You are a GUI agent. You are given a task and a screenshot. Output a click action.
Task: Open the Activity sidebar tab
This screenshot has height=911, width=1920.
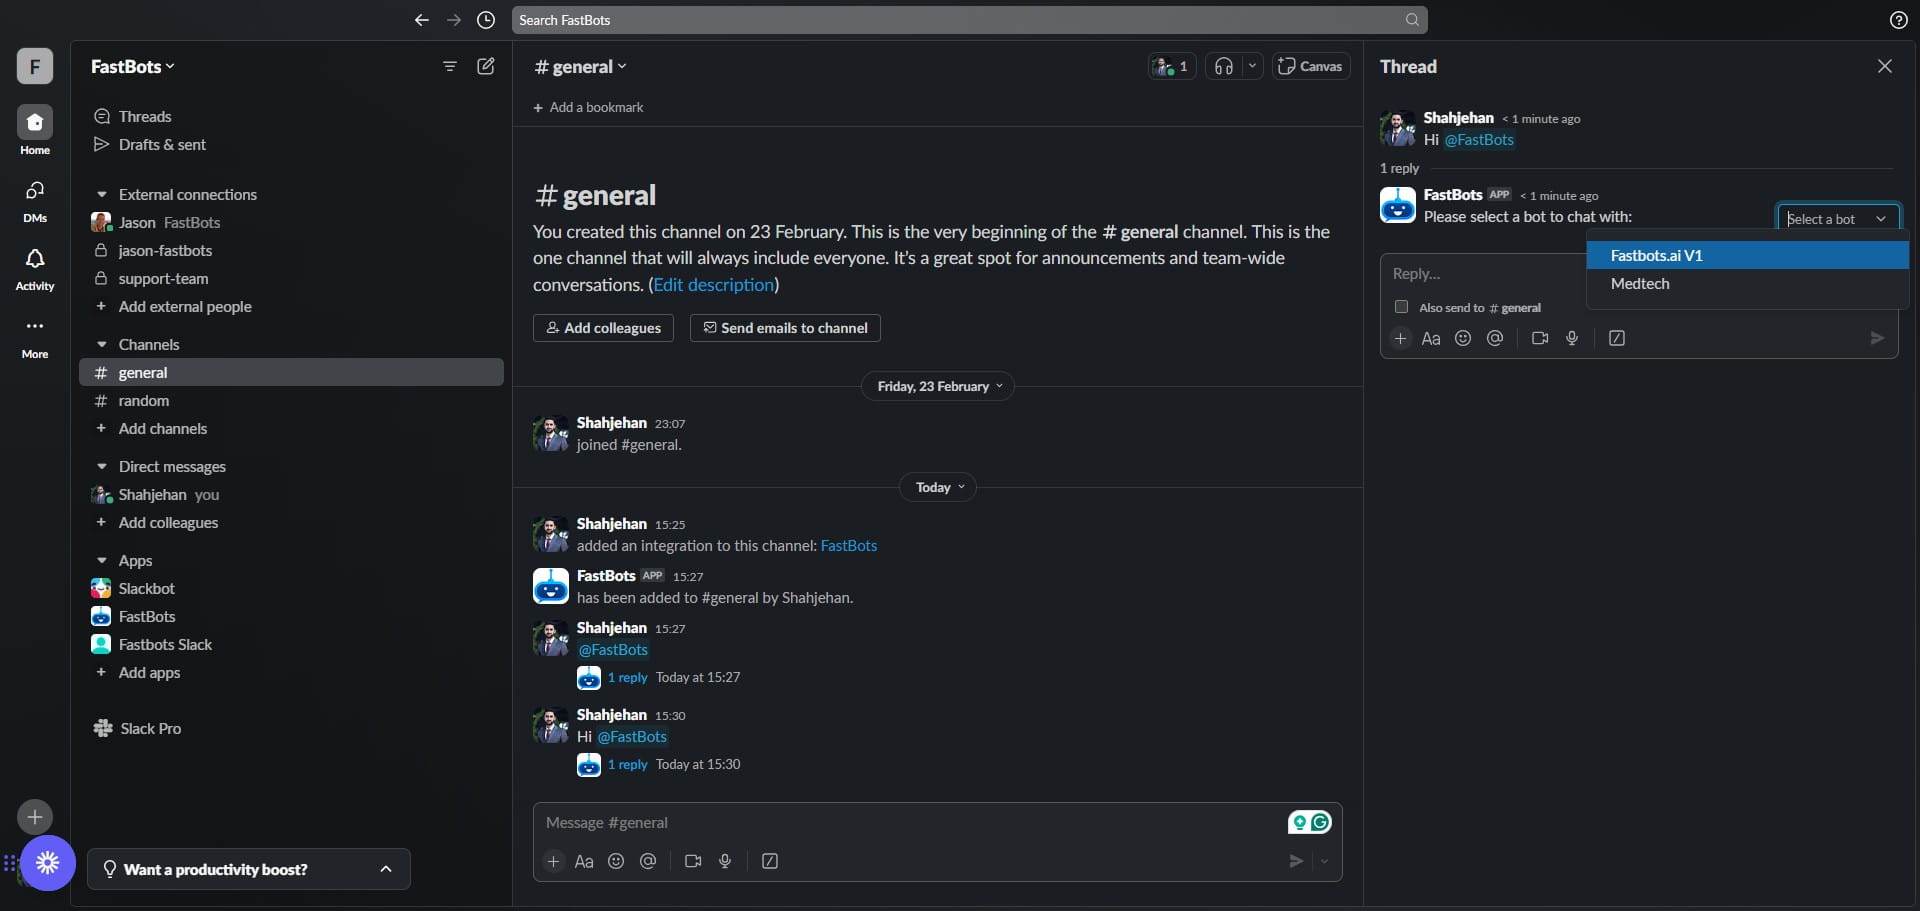tap(35, 268)
